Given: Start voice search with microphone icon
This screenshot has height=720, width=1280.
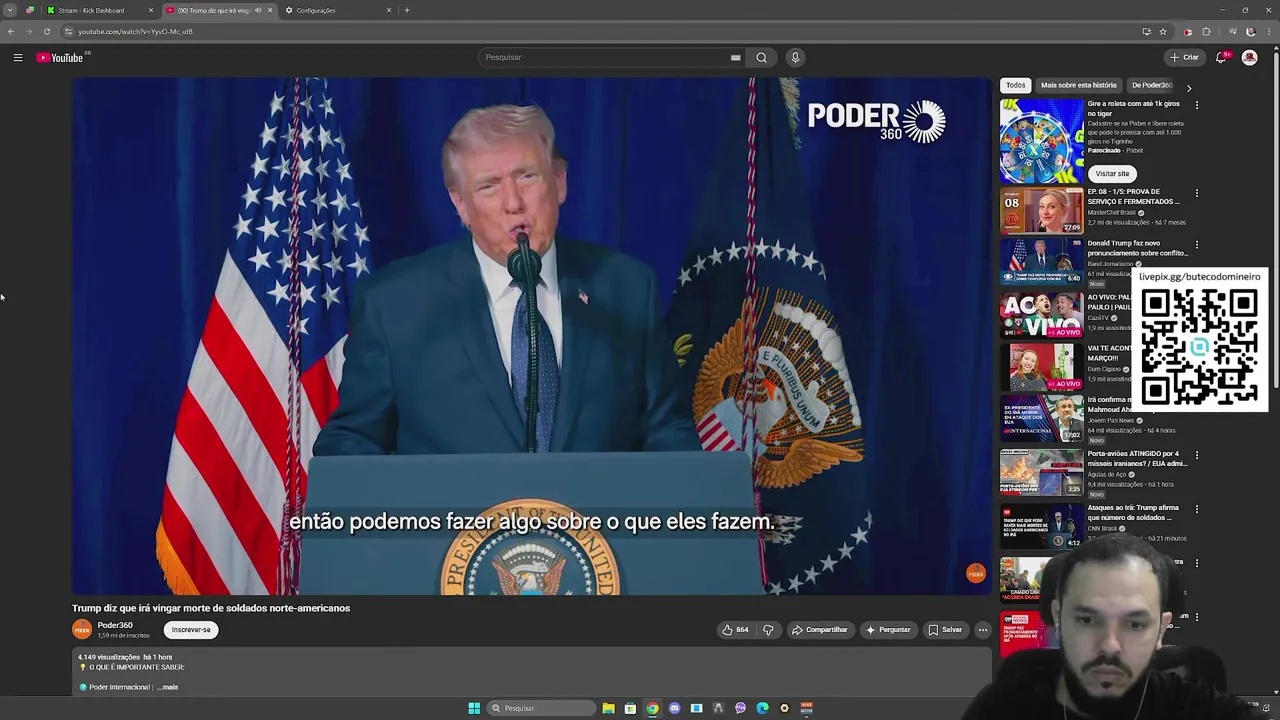Looking at the screenshot, I should pos(795,57).
